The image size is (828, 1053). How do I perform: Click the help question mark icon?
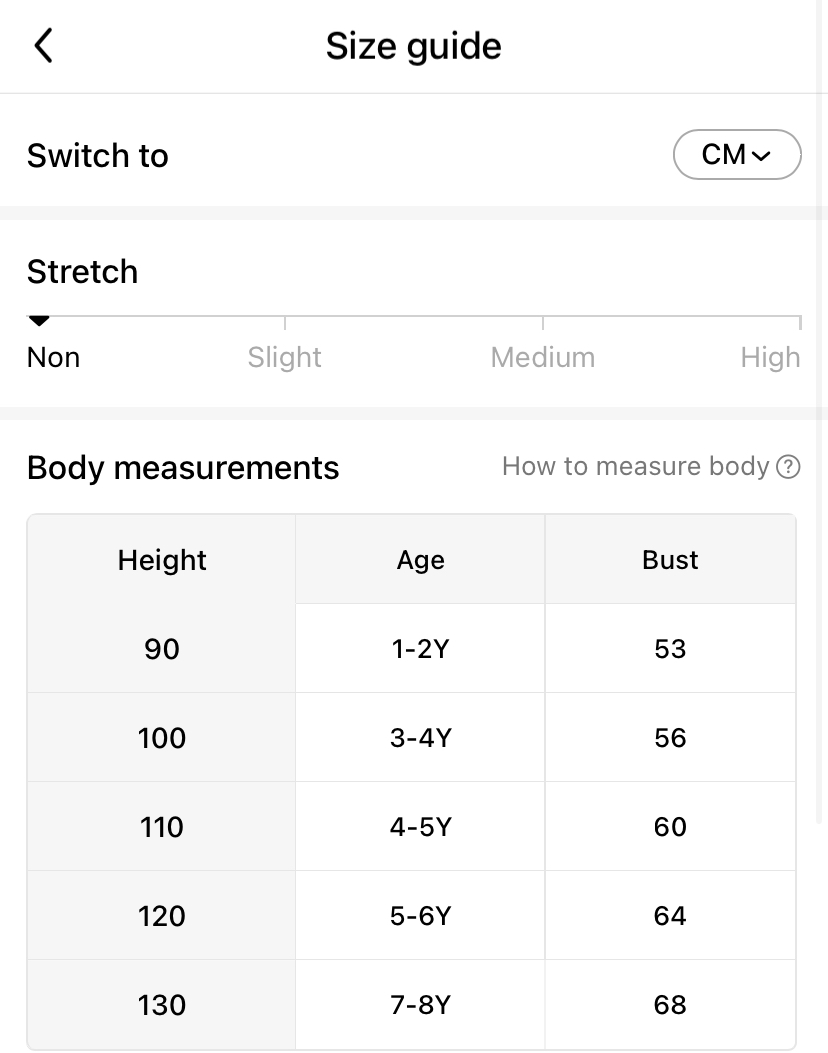pos(788,467)
